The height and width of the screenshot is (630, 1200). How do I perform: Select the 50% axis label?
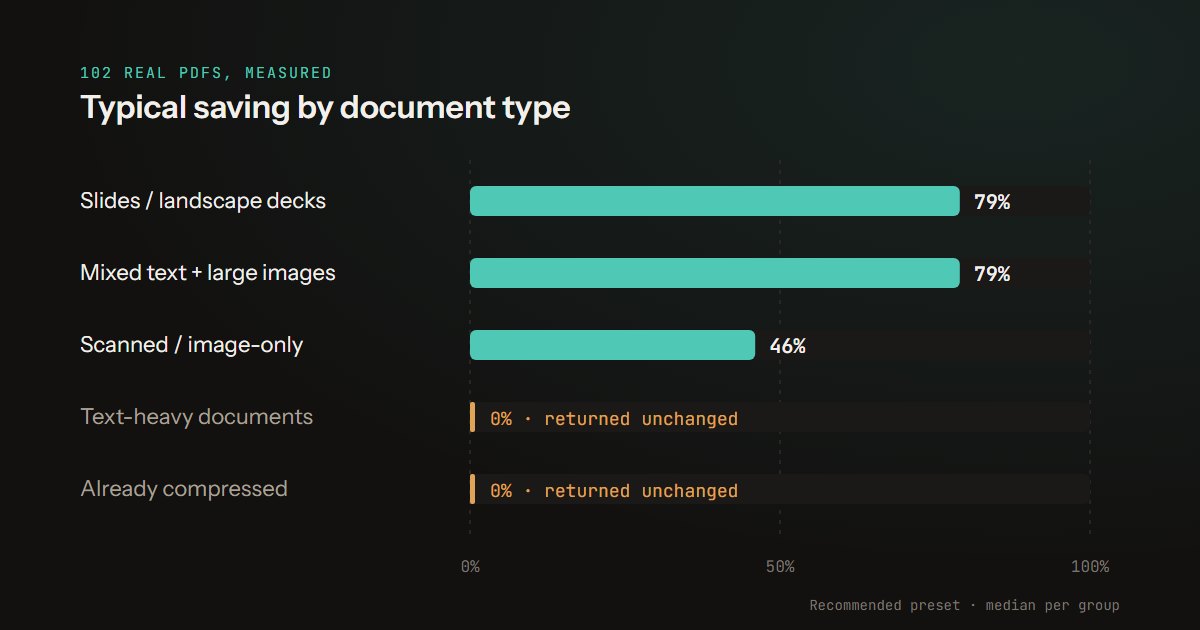point(780,567)
